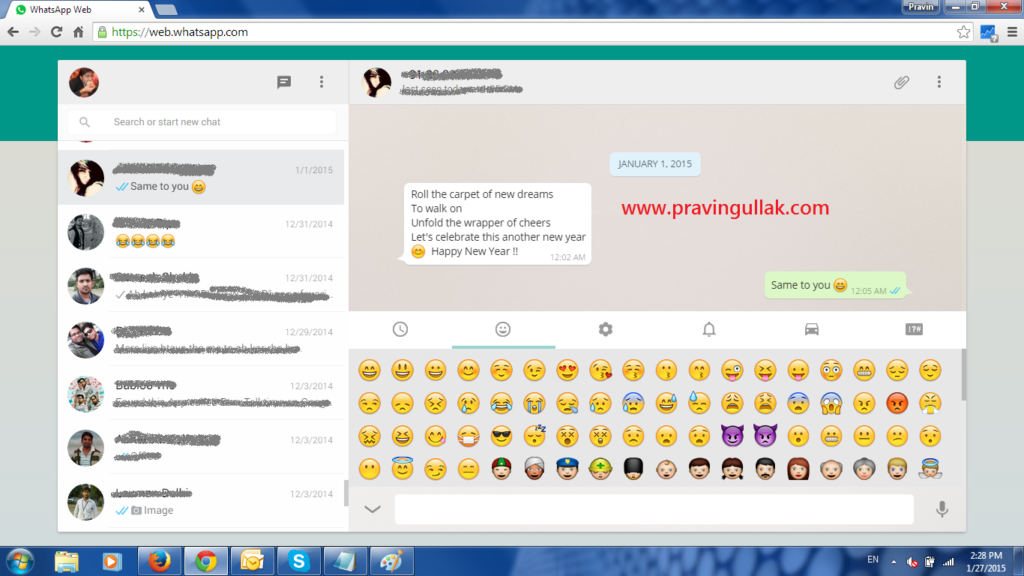Open car travel emoji tab
The width and height of the screenshot is (1024, 576).
click(812, 329)
